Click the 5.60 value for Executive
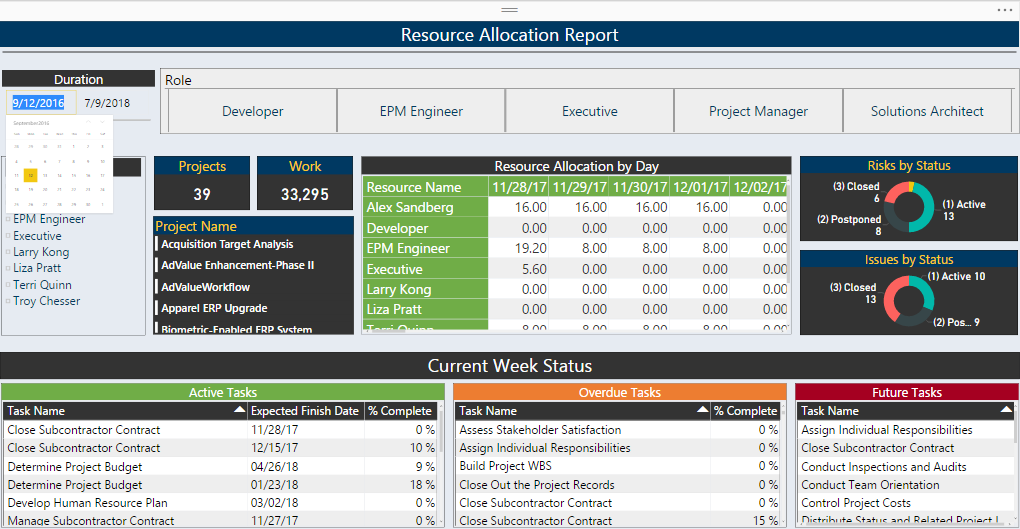The image size is (1020, 529). tap(534, 269)
